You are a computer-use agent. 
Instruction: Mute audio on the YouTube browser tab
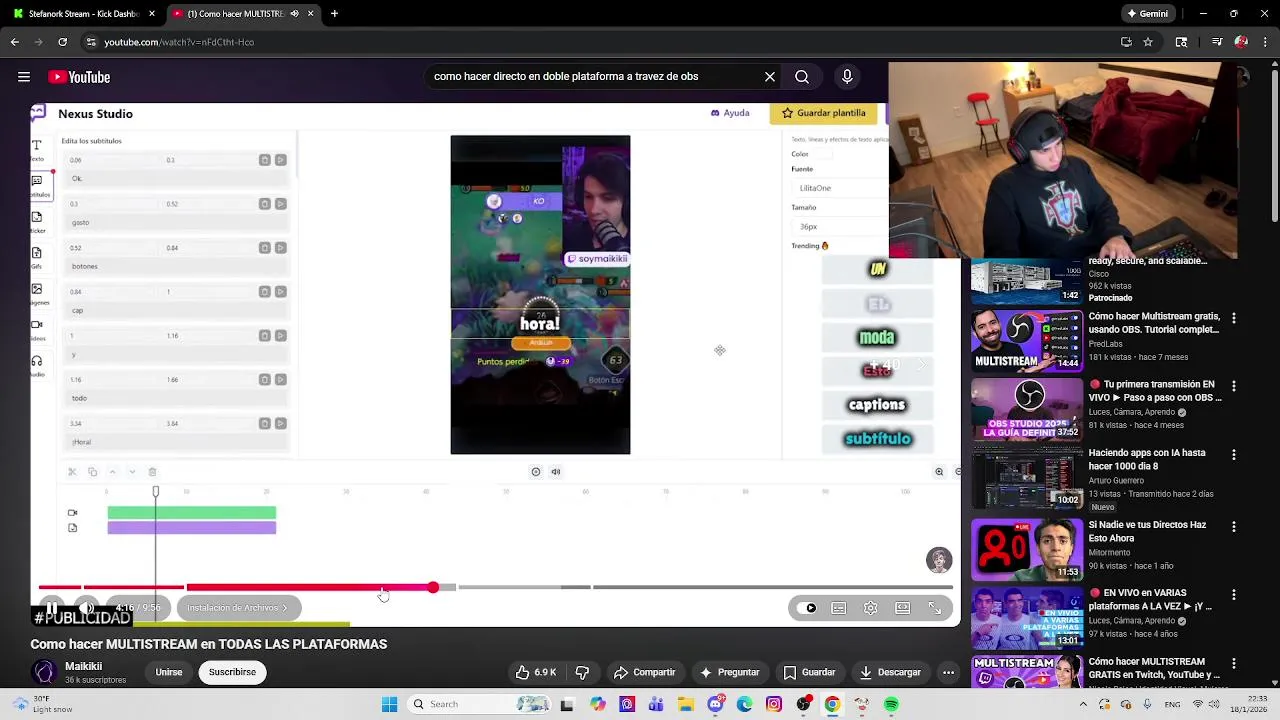[294, 14]
